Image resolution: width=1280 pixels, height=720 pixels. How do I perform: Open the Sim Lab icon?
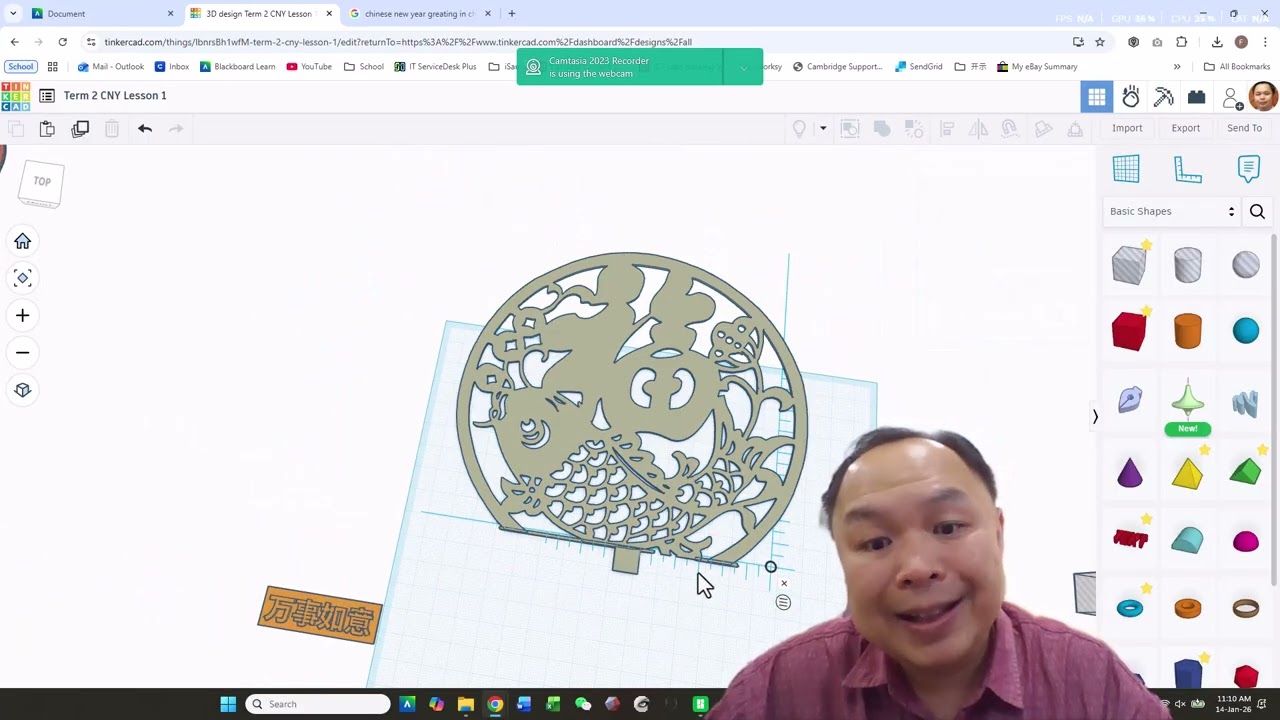click(x=1131, y=97)
